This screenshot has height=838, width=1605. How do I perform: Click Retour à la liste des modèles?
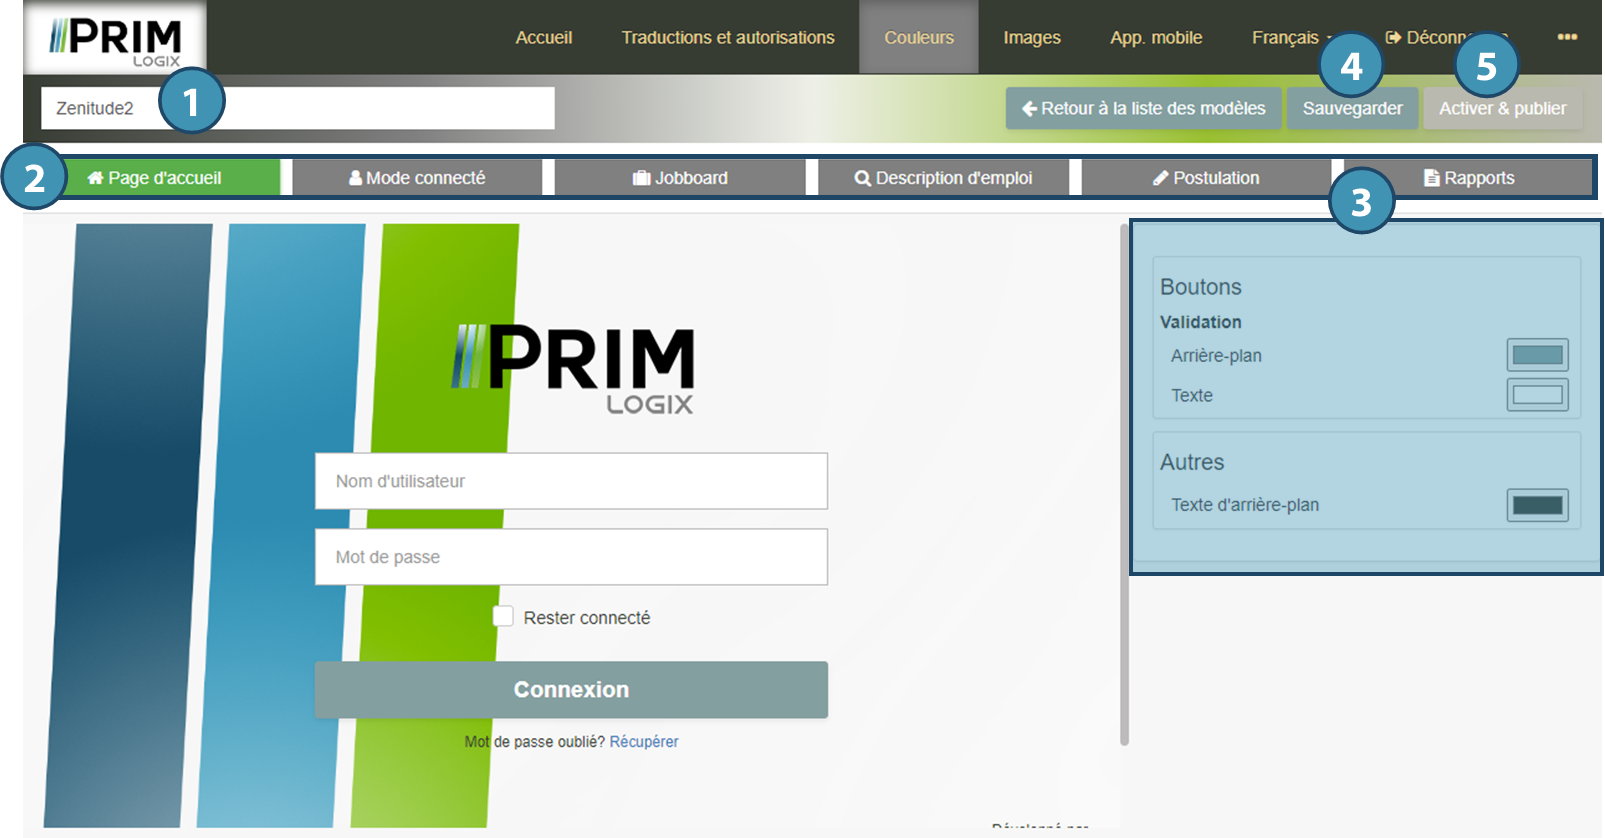pyautogui.click(x=1142, y=108)
